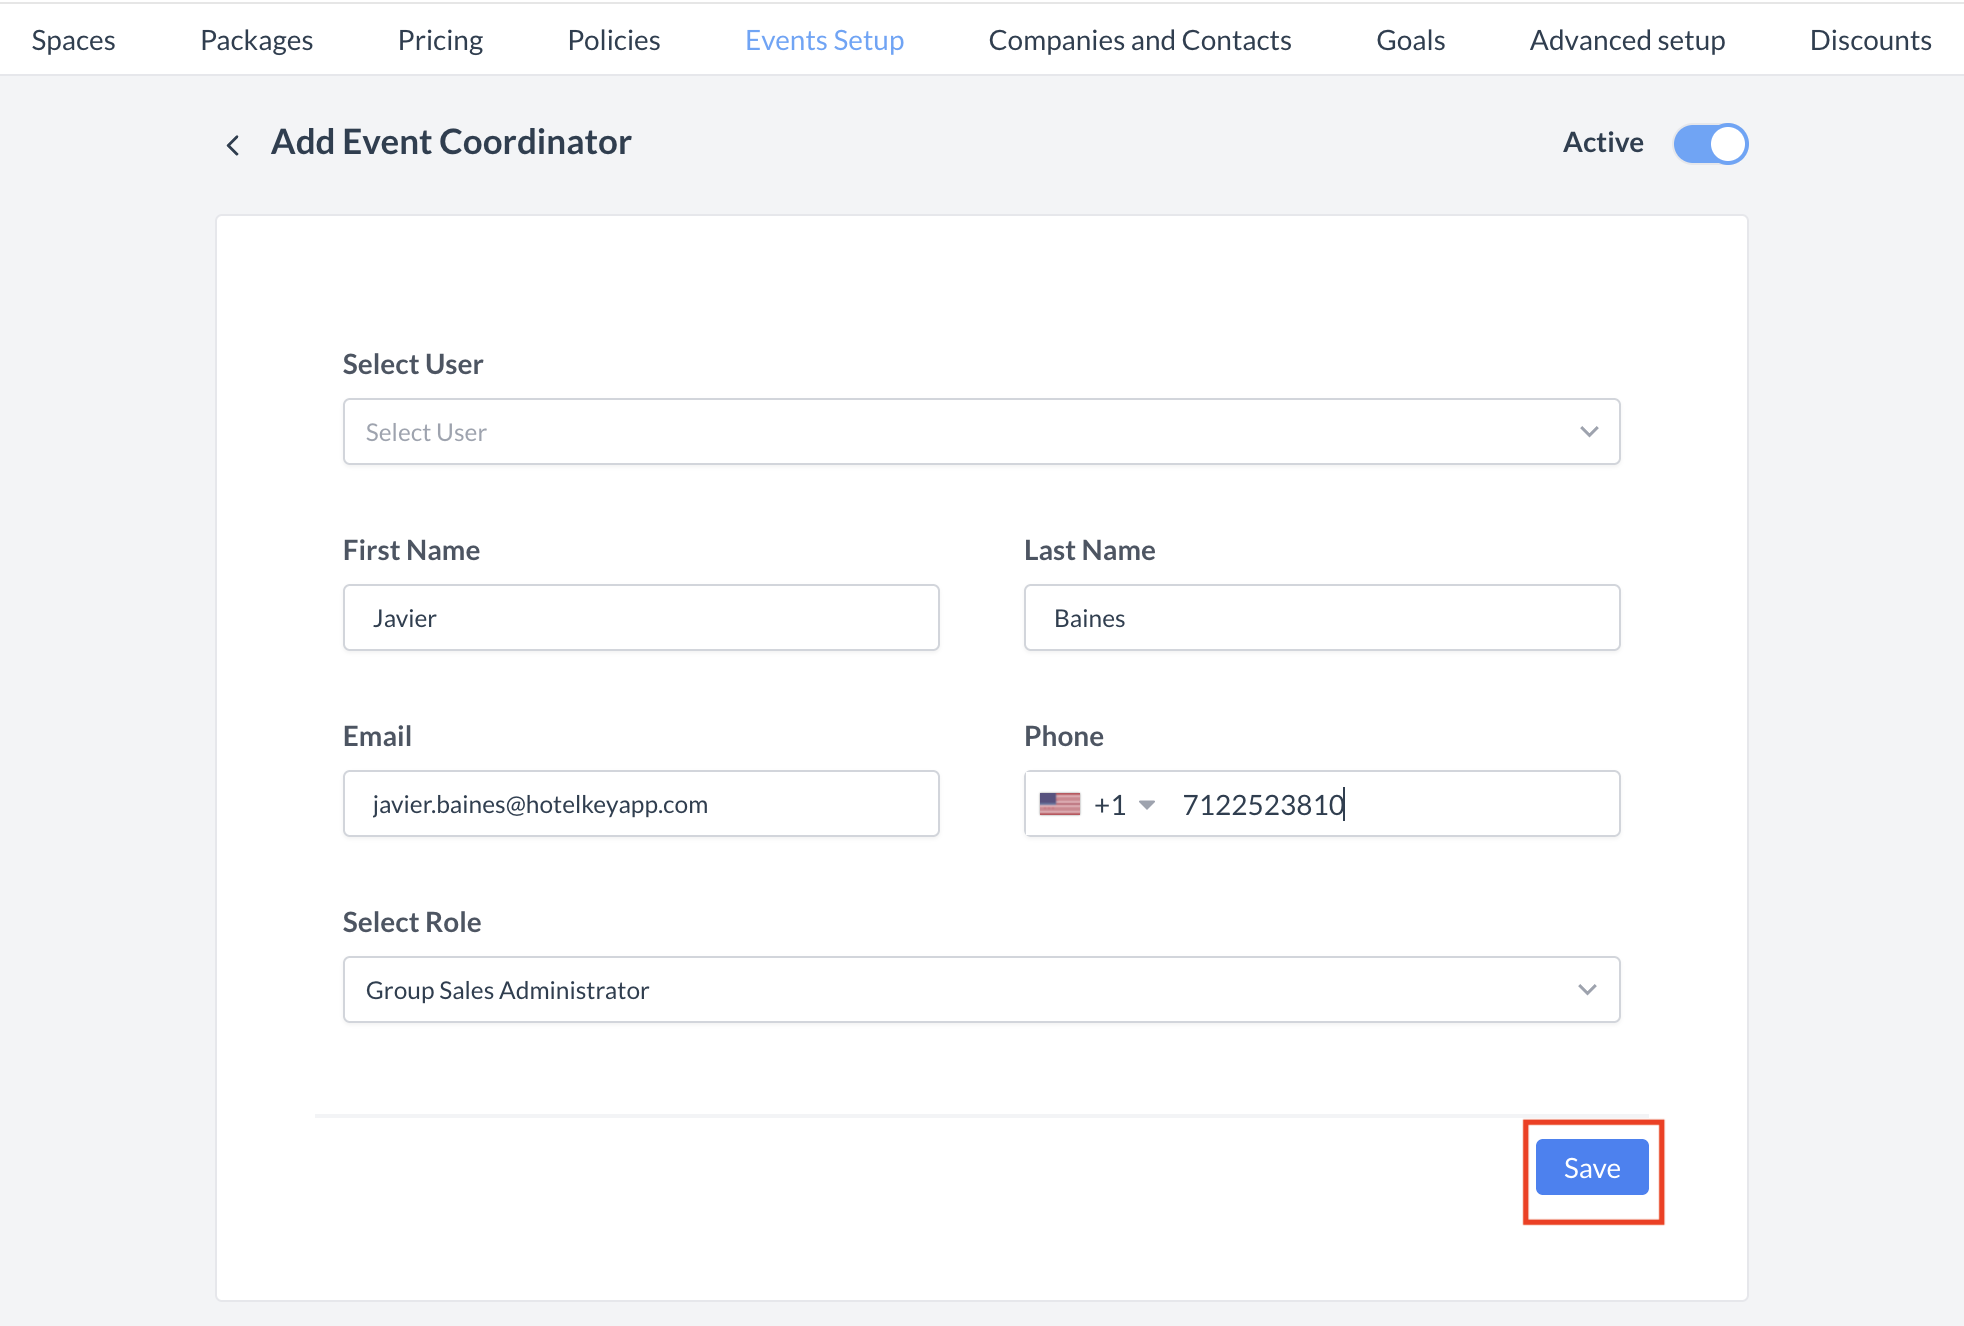
Task: Switch to the Packages tab
Action: [x=257, y=40]
